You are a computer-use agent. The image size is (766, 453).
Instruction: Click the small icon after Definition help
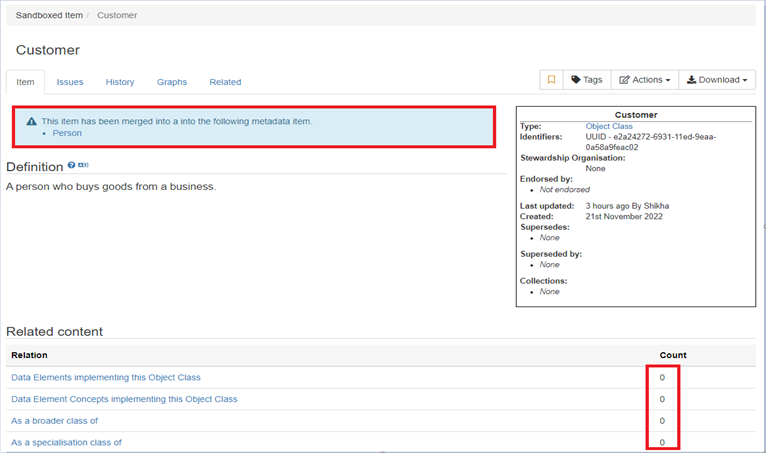click(83, 165)
